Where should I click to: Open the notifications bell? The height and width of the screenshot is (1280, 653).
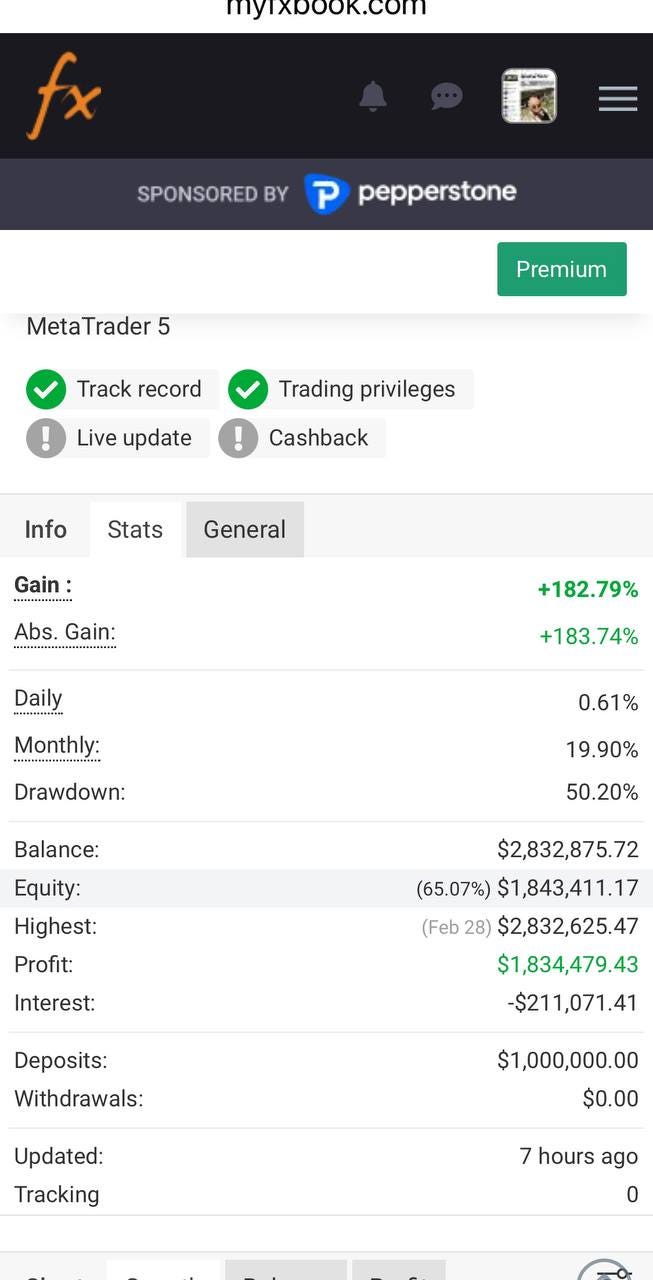click(x=373, y=96)
